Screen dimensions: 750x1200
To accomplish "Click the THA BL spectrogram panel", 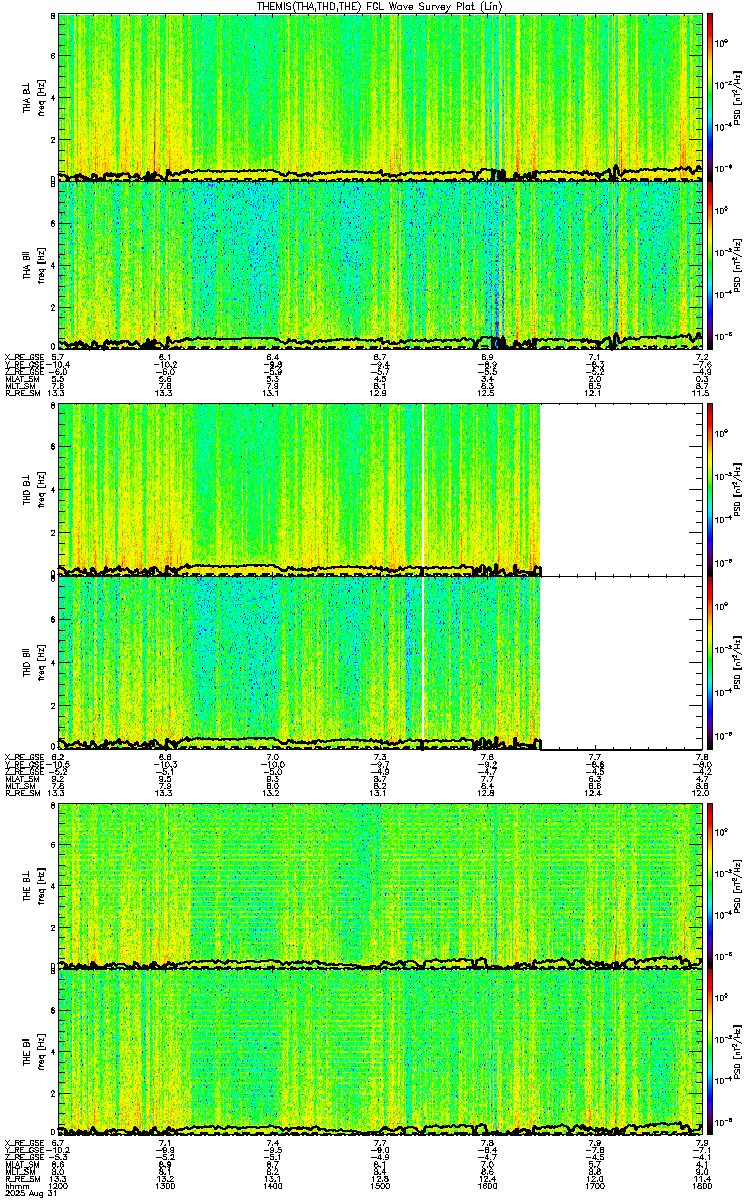I will 380,96.
